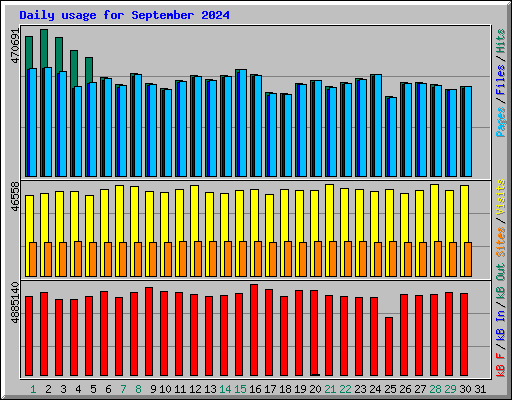Click day label 23 on the axis
The width and height of the screenshot is (512, 400).
click(x=360, y=389)
